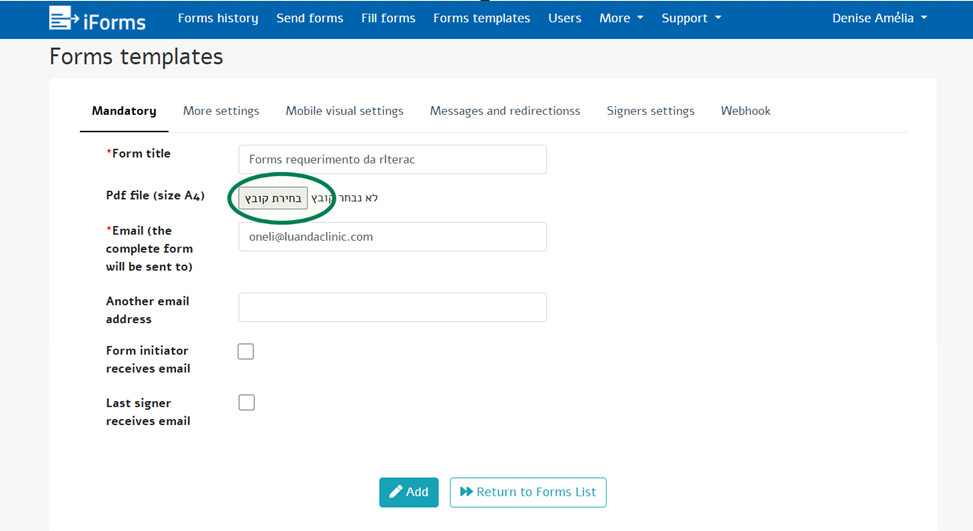Switch to More settings tab

[x=221, y=111]
